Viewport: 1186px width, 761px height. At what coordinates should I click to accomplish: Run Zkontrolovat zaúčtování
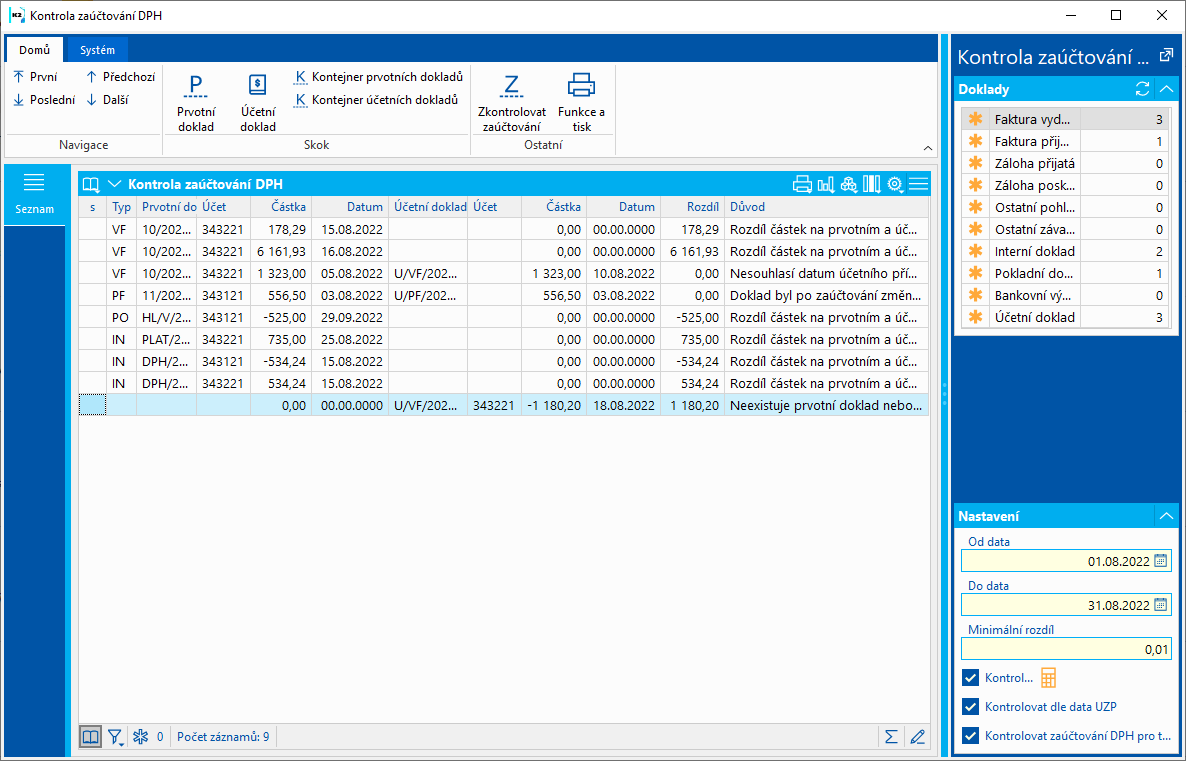pyautogui.click(x=510, y=86)
